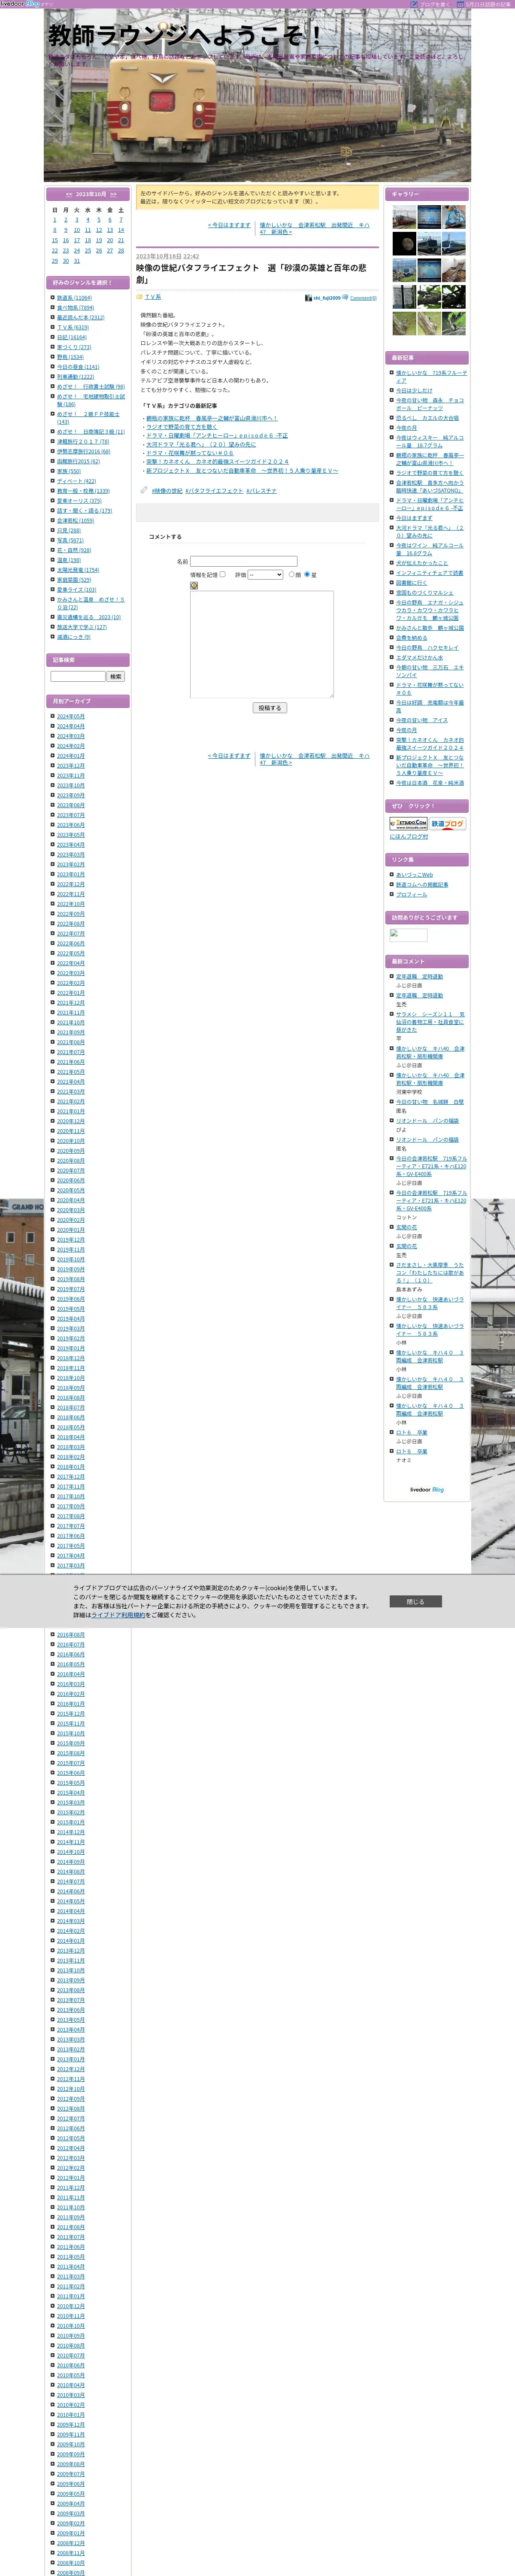Click the livedoor Blog footer logo in right sidebar
Image resolution: width=515 pixels, height=2576 pixels.
pyautogui.click(x=427, y=1489)
